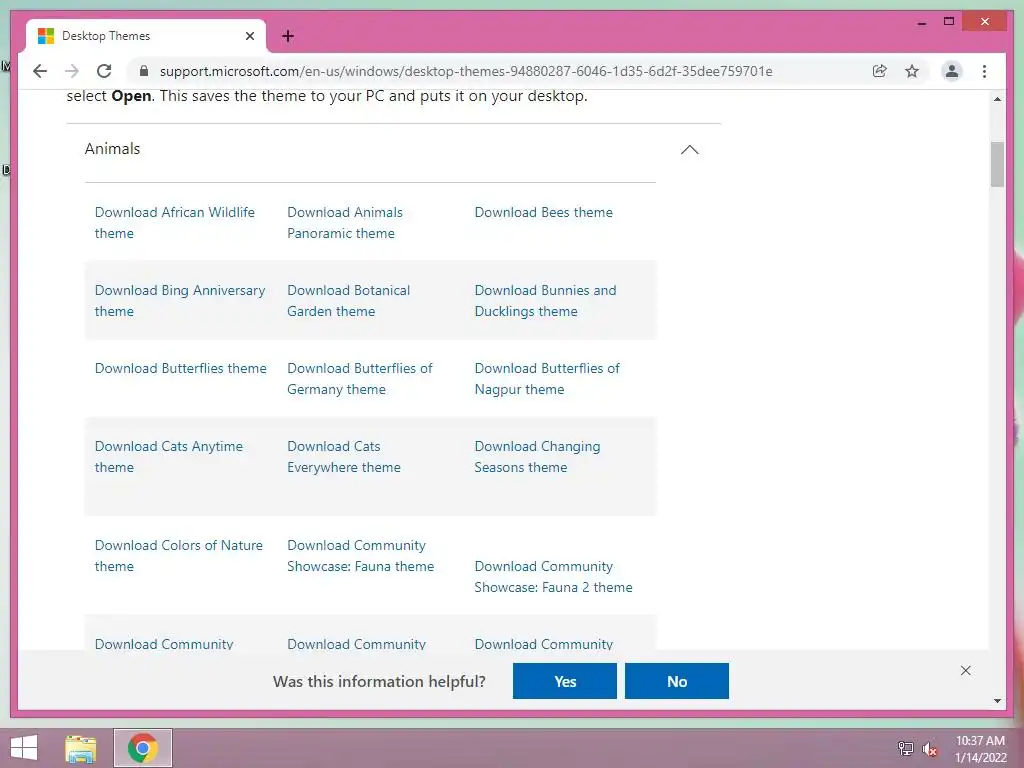Reload the Desktop Themes page
Viewport: 1024px width, 768px height.
coord(104,71)
